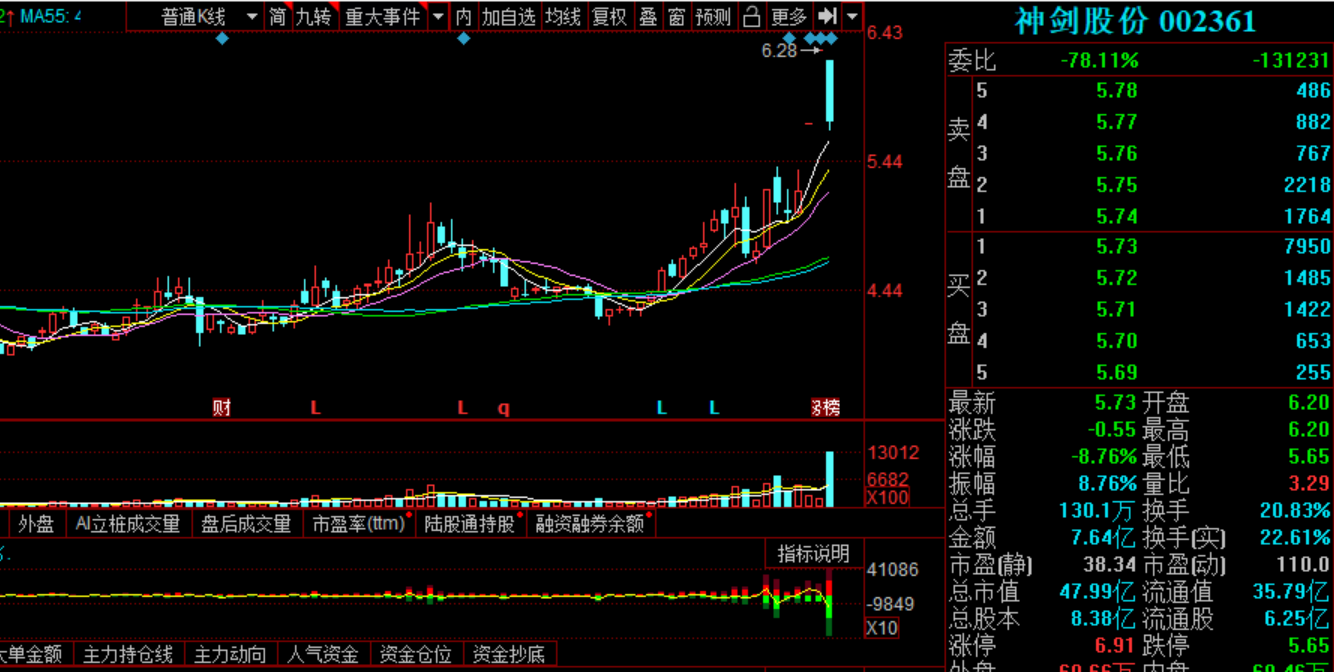This screenshot has height=672, width=1334.
Task: Click the 涨停 limit-up price 6.91
Action: pos(1115,645)
